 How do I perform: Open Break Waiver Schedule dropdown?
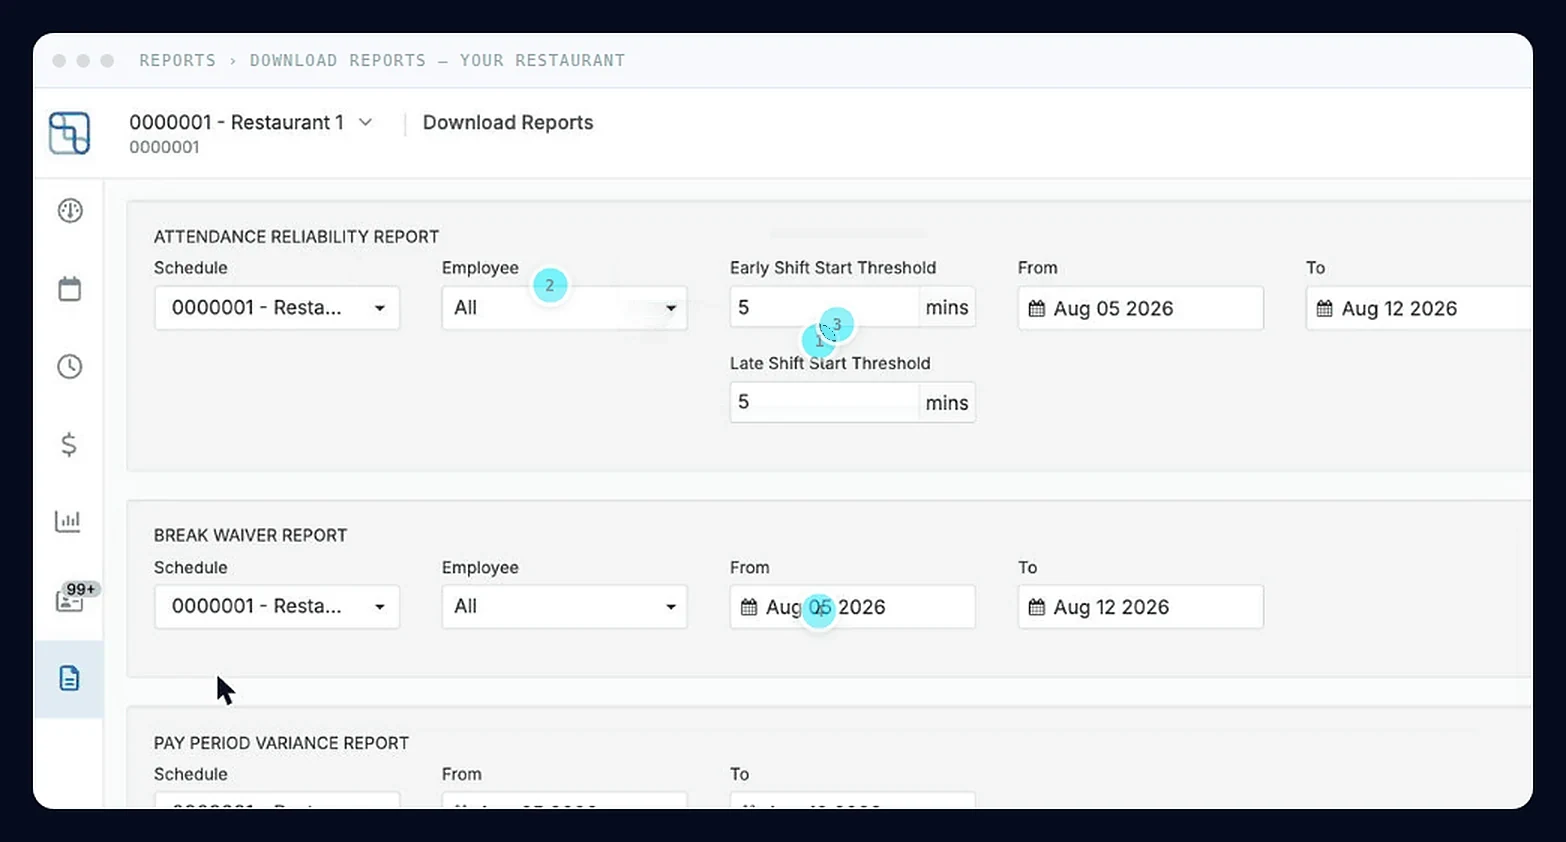pos(277,606)
